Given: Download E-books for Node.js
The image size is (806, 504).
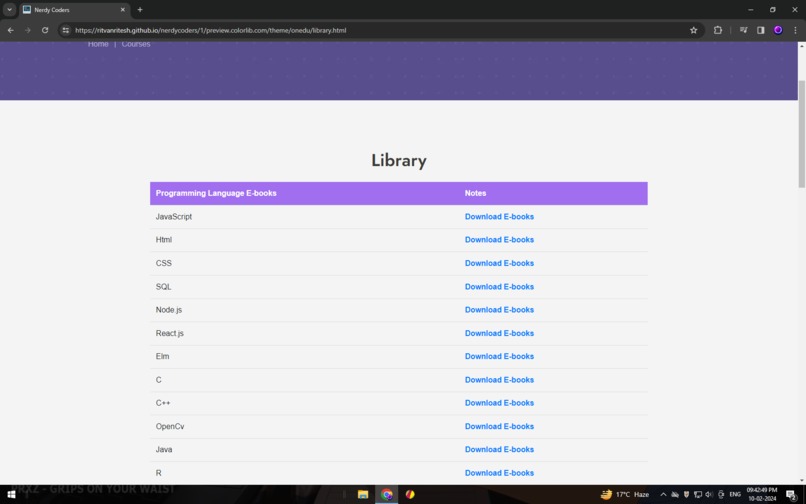Looking at the screenshot, I should [499, 310].
